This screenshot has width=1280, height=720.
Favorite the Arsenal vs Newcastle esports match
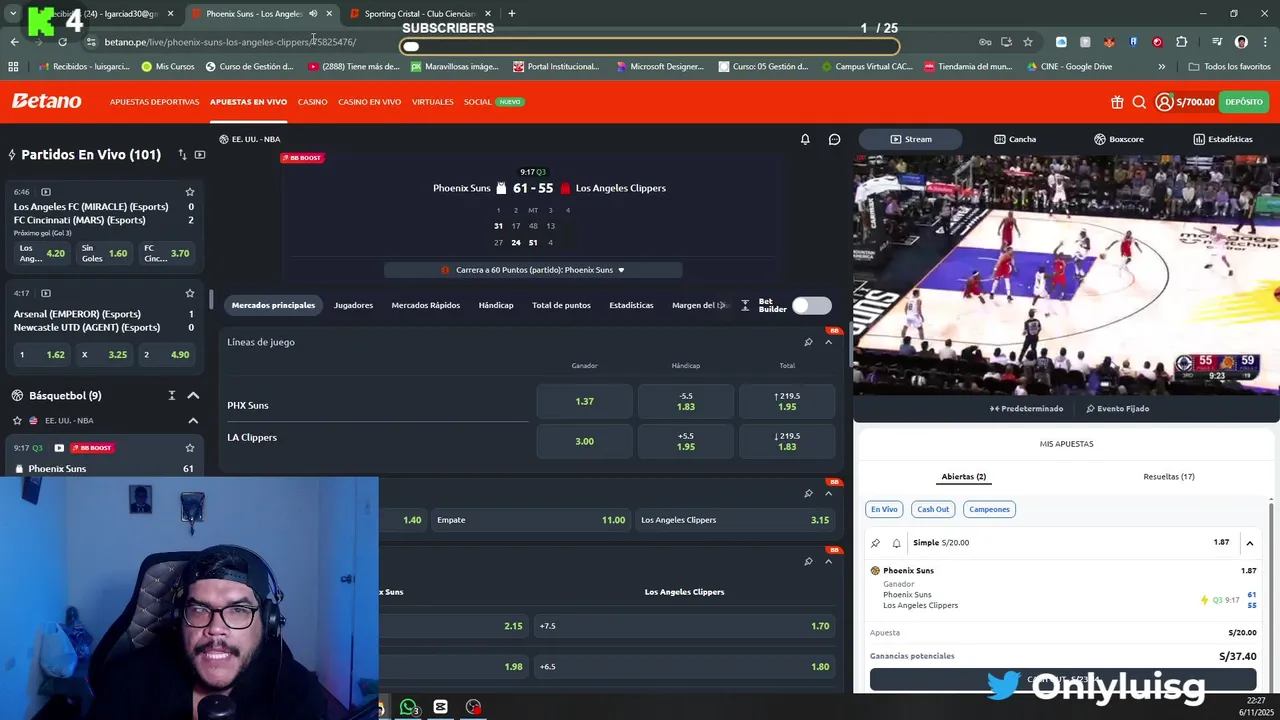coord(190,293)
